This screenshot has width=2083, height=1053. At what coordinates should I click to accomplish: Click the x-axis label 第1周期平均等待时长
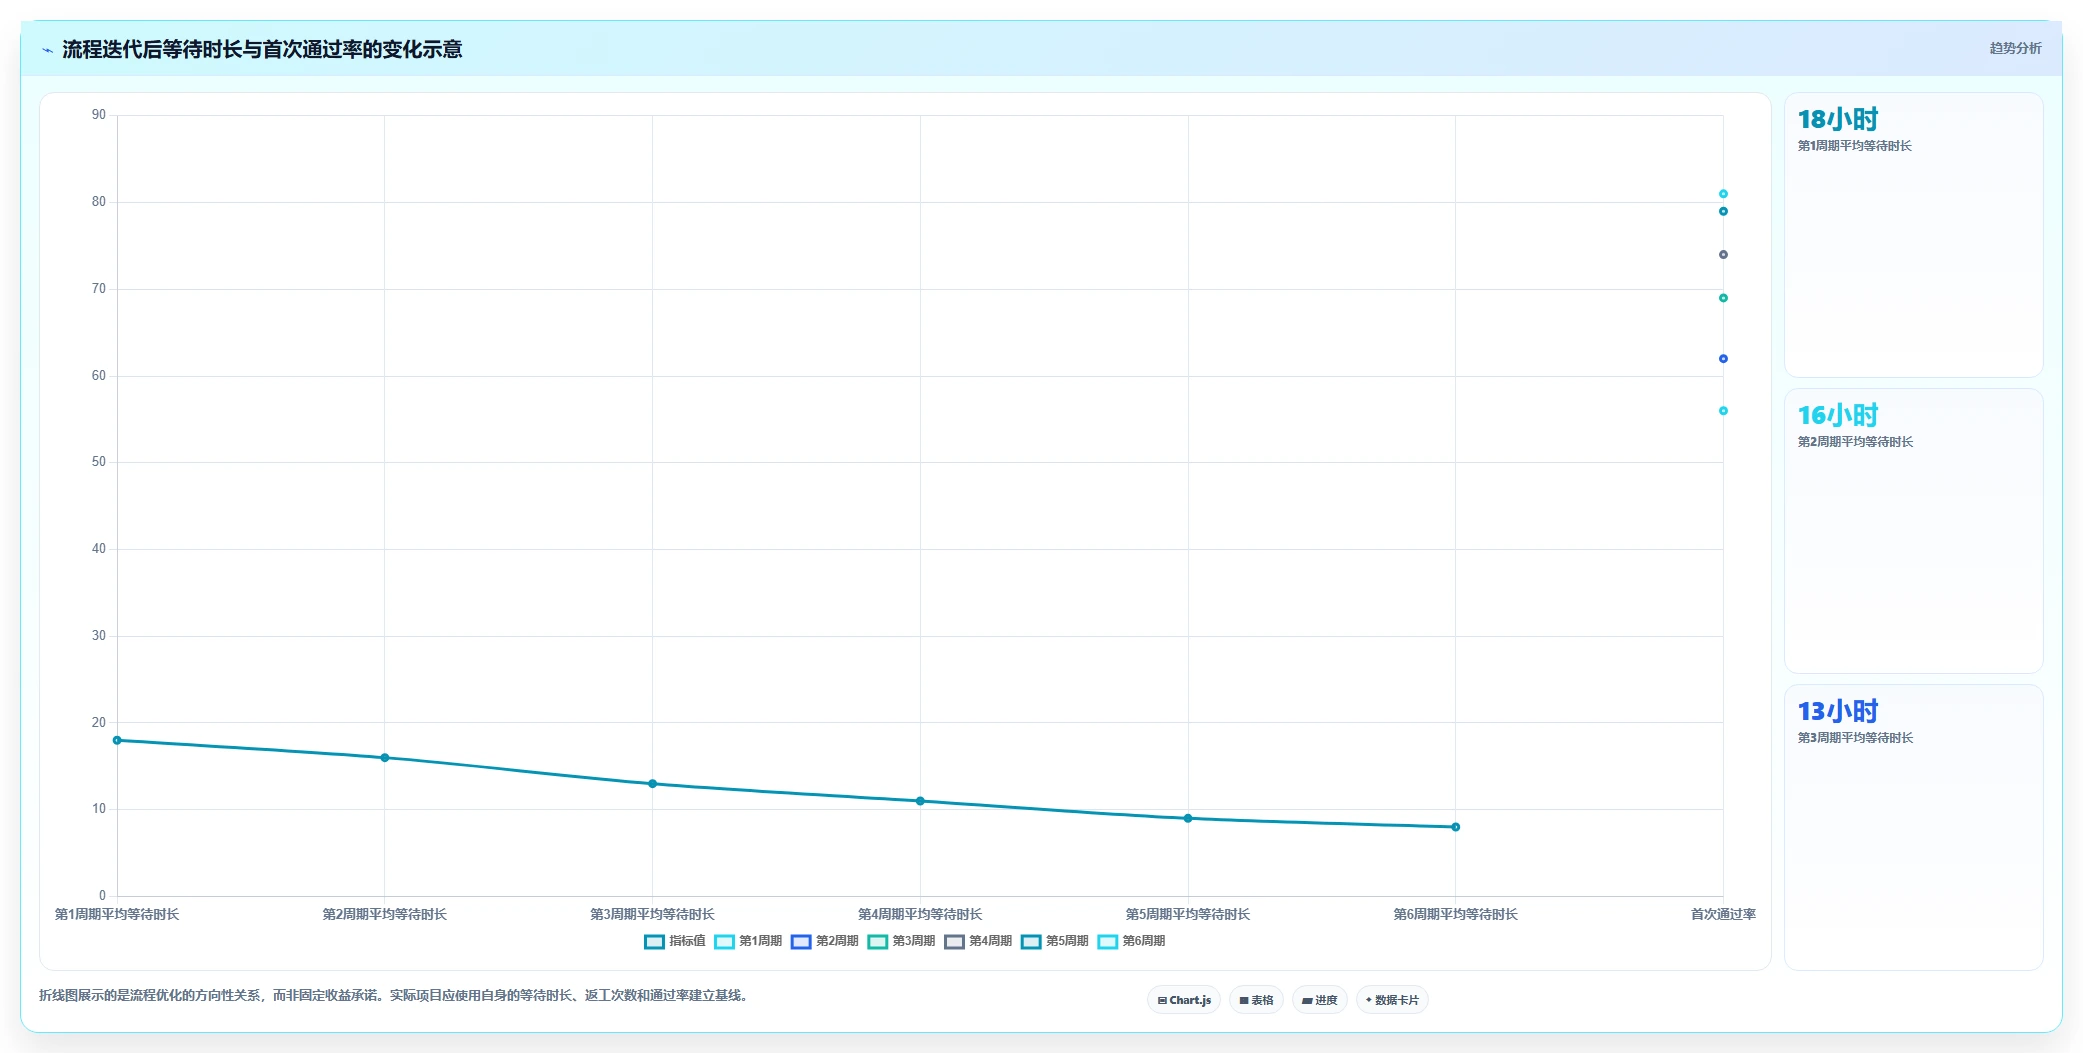117,914
